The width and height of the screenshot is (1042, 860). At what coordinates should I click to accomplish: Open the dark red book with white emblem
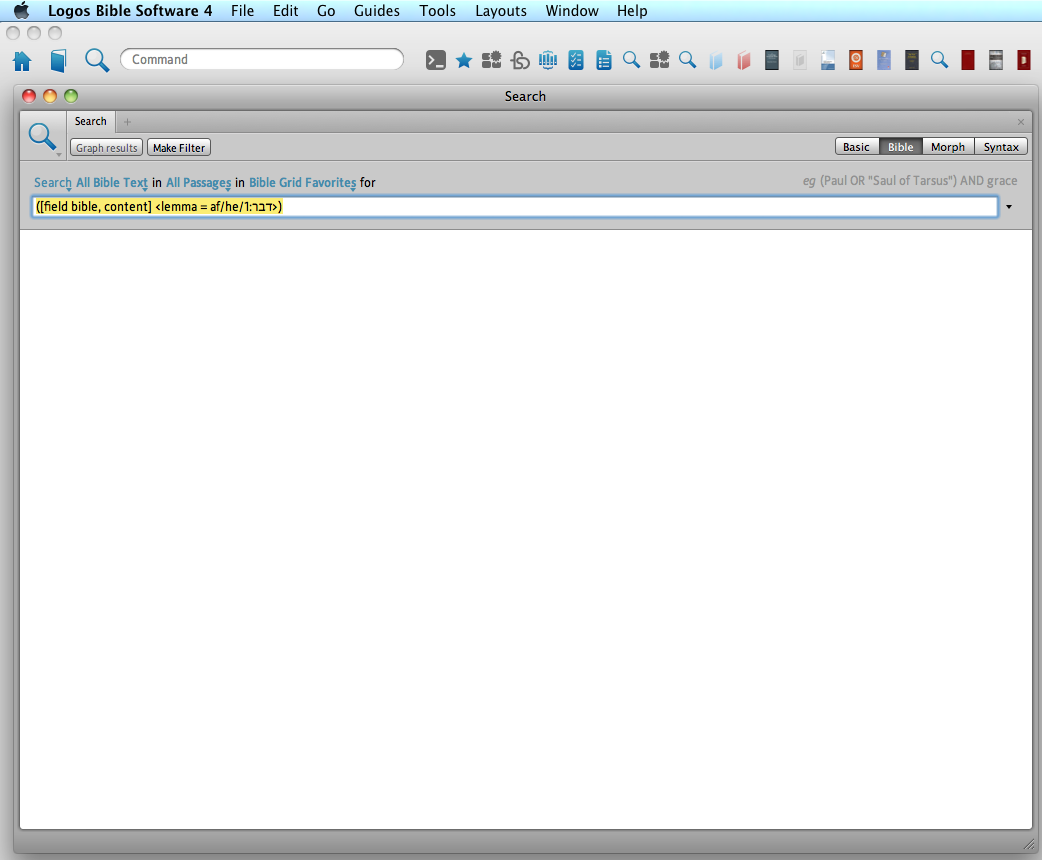(x=1023, y=60)
